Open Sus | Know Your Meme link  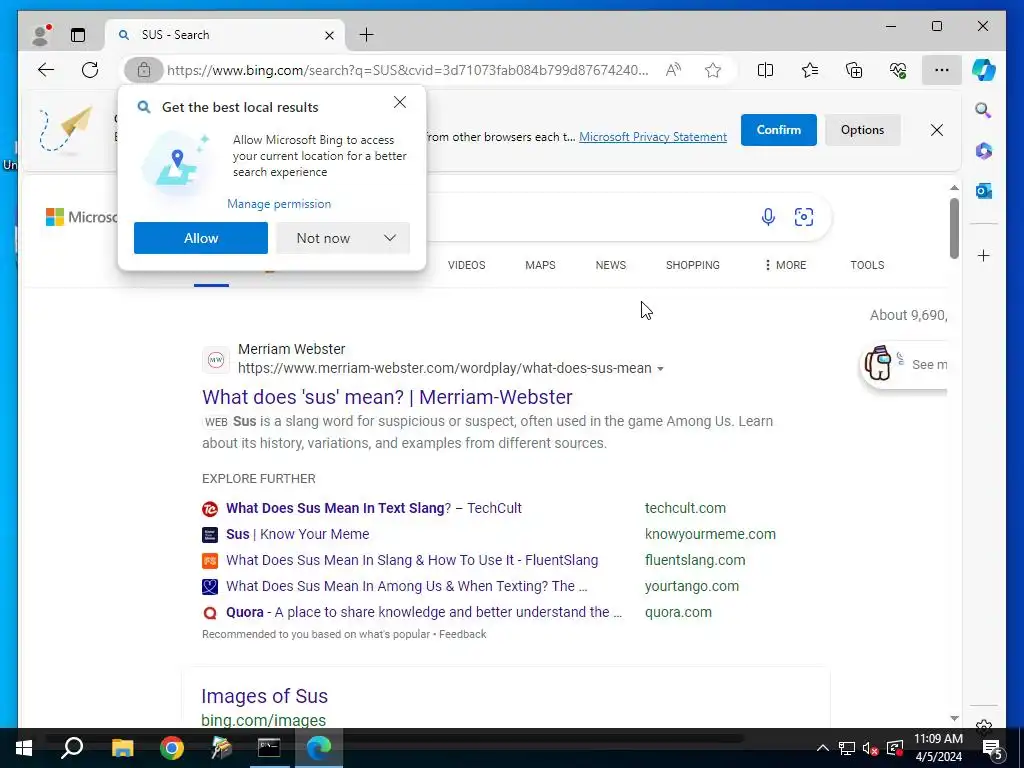(x=297, y=534)
